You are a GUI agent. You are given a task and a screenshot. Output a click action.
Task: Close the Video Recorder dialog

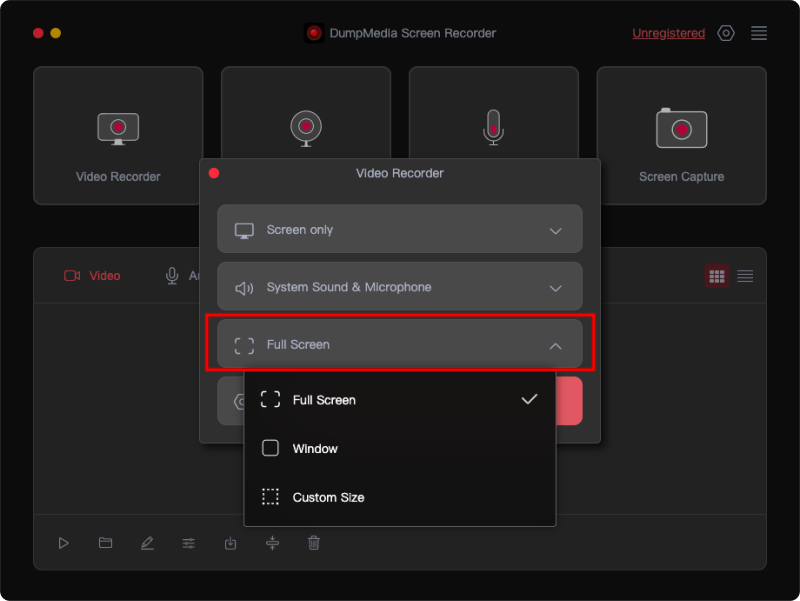pyautogui.click(x=214, y=173)
